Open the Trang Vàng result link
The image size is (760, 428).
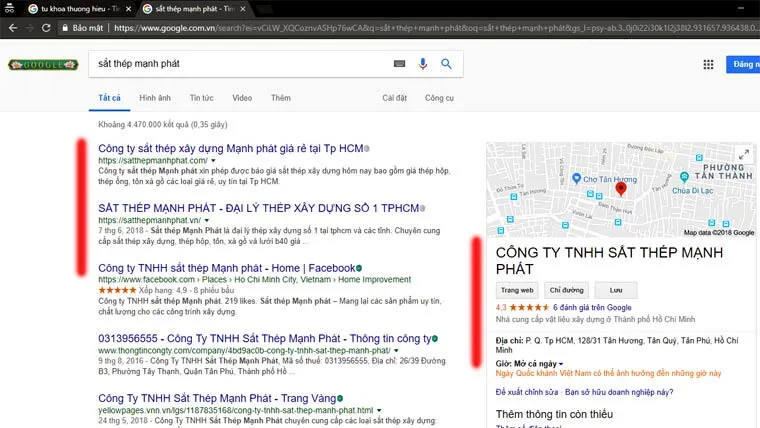click(217, 398)
